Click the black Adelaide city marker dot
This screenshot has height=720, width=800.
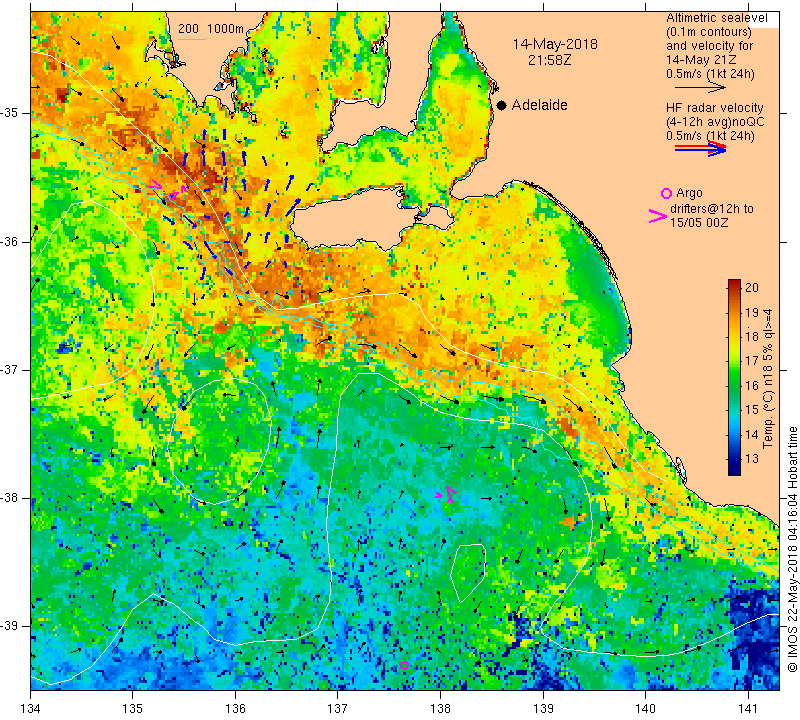click(502, 105)
